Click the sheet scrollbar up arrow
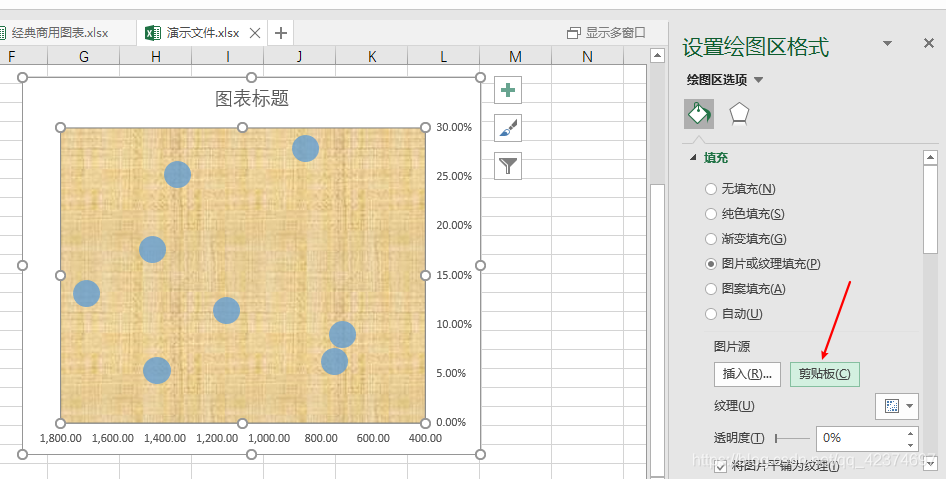 [657, 56]
